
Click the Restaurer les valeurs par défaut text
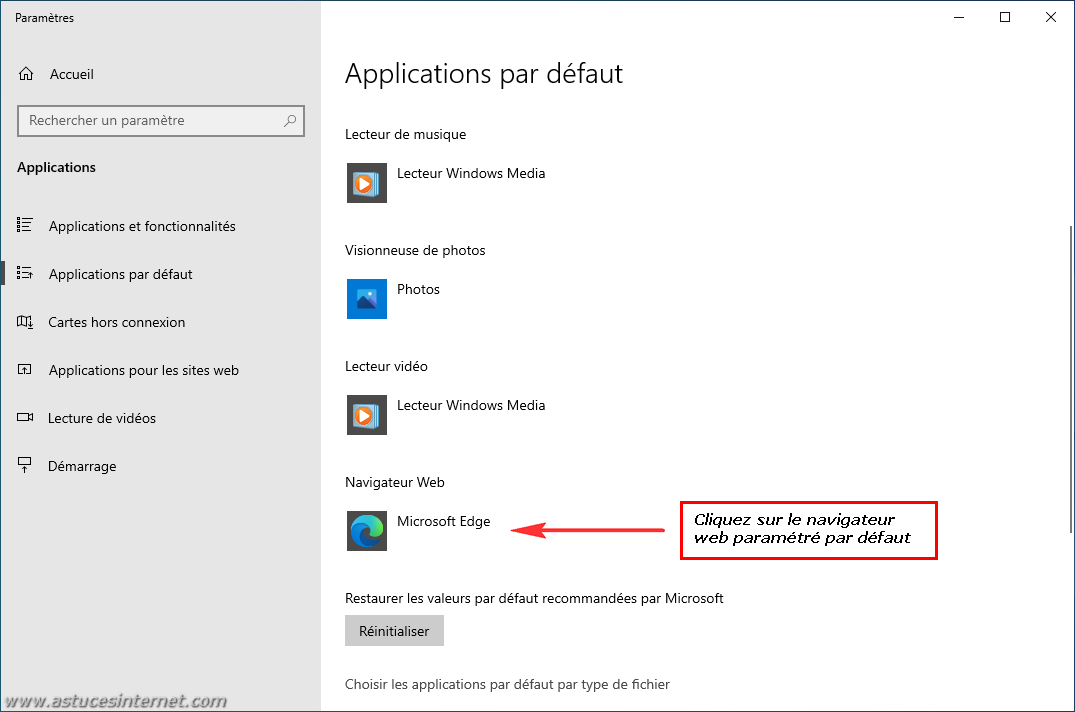point(534,598)
